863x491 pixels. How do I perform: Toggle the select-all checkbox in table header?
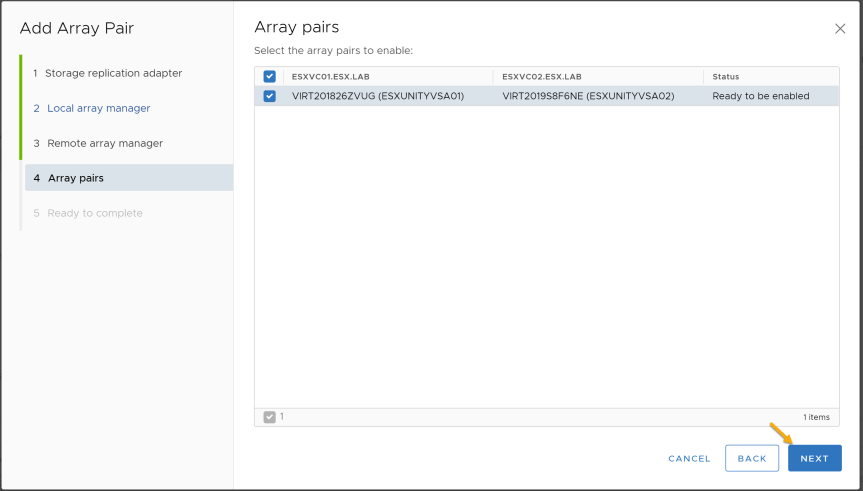tap(269, 77)
